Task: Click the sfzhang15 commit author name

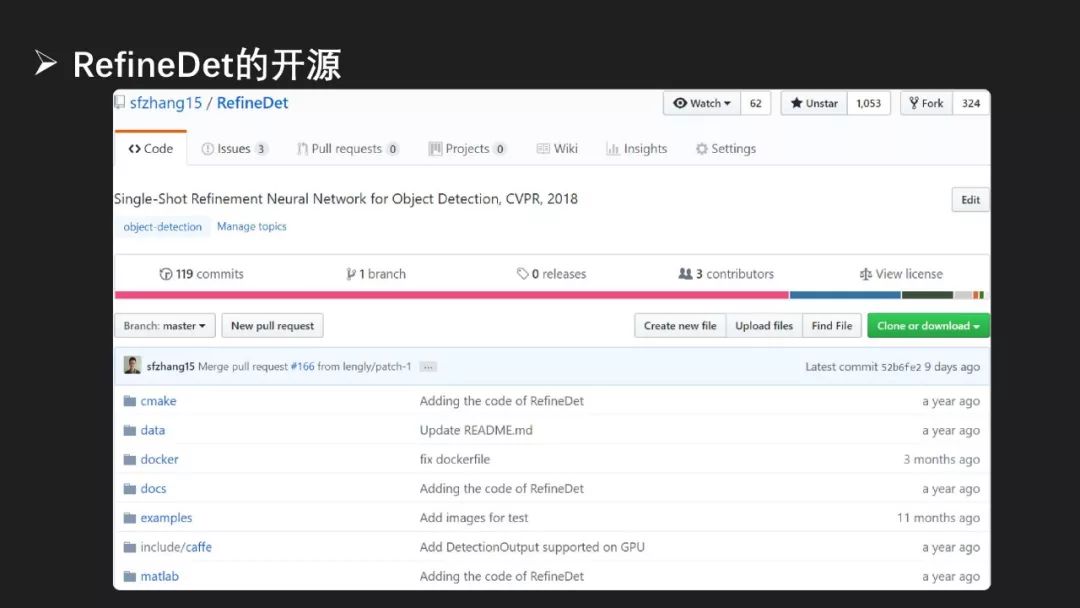Action: coord(170,366)
